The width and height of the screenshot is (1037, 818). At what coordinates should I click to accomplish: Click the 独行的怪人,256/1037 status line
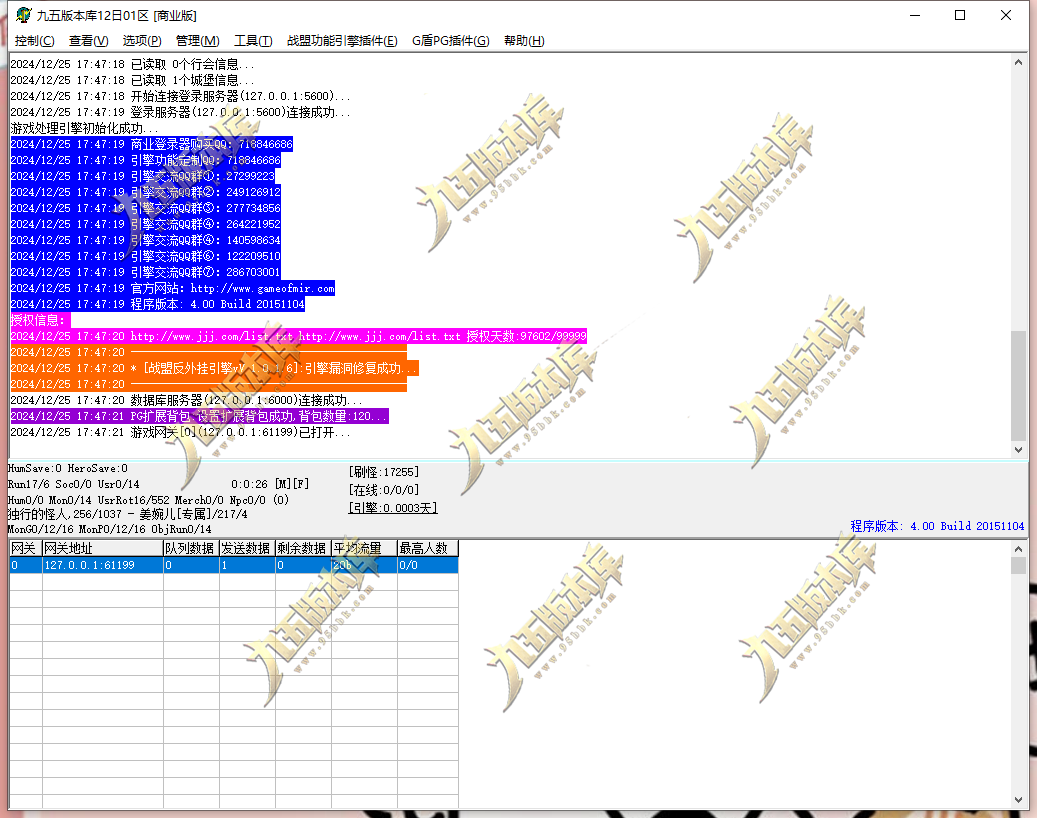[128, 514]
